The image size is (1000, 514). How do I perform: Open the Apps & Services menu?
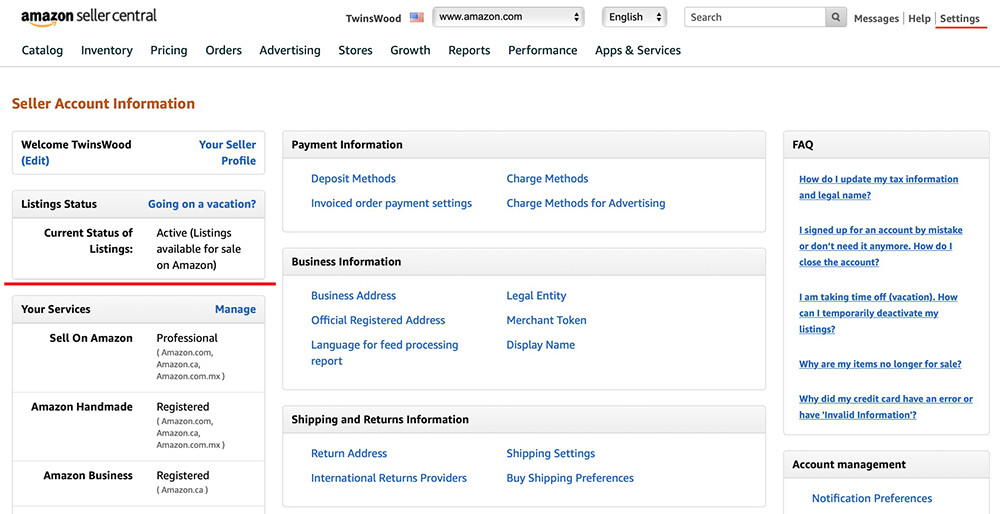(x=638, y=50)
